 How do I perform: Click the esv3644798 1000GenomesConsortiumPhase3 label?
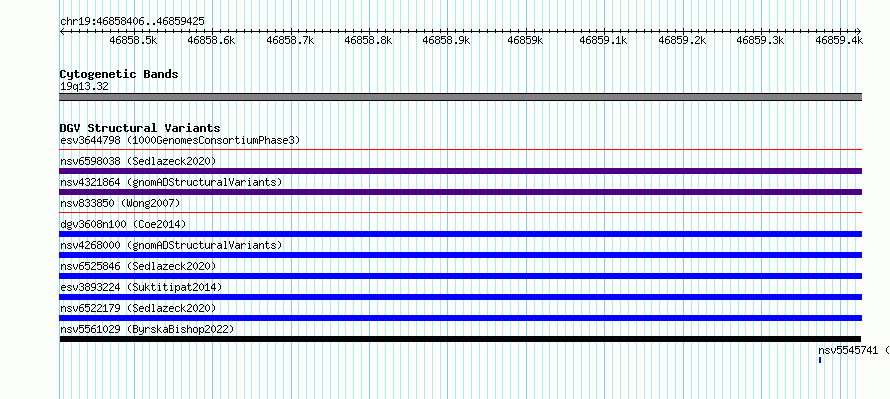180,140
